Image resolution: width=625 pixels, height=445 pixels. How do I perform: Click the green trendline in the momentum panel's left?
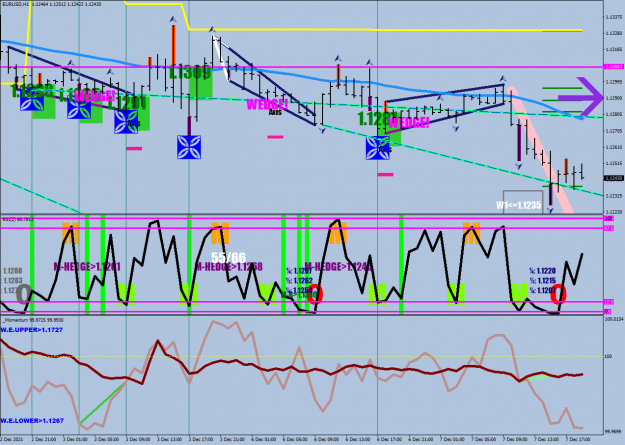point(103,402)
